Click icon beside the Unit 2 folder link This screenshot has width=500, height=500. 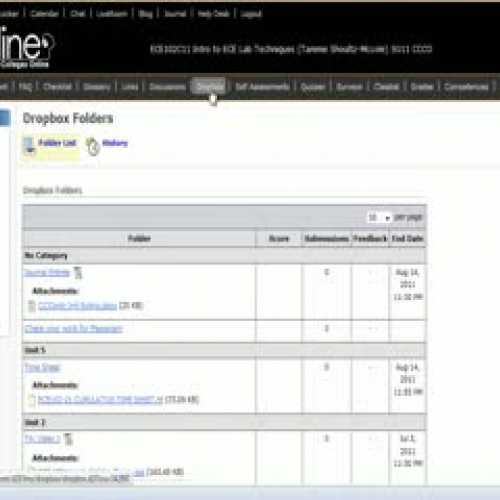click(68, 439)
